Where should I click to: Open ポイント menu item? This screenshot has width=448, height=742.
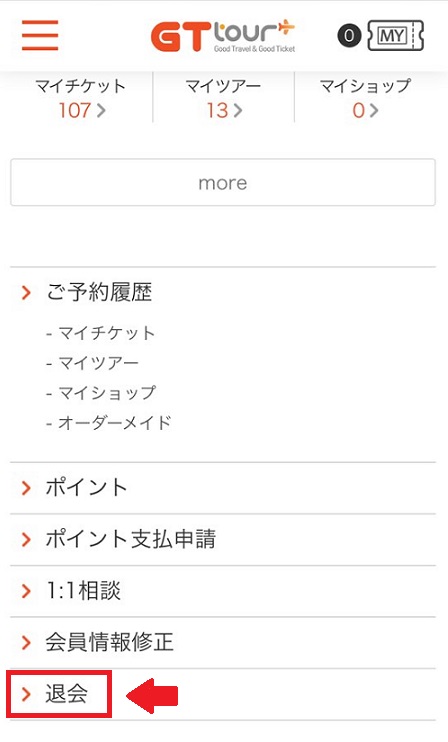[x=223, y=488]
